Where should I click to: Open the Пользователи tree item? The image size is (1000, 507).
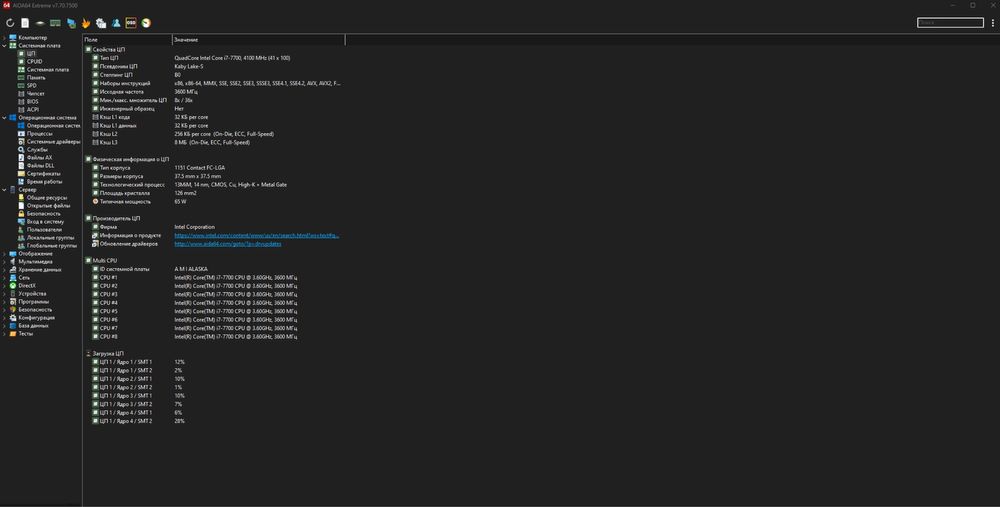[44, 230]
